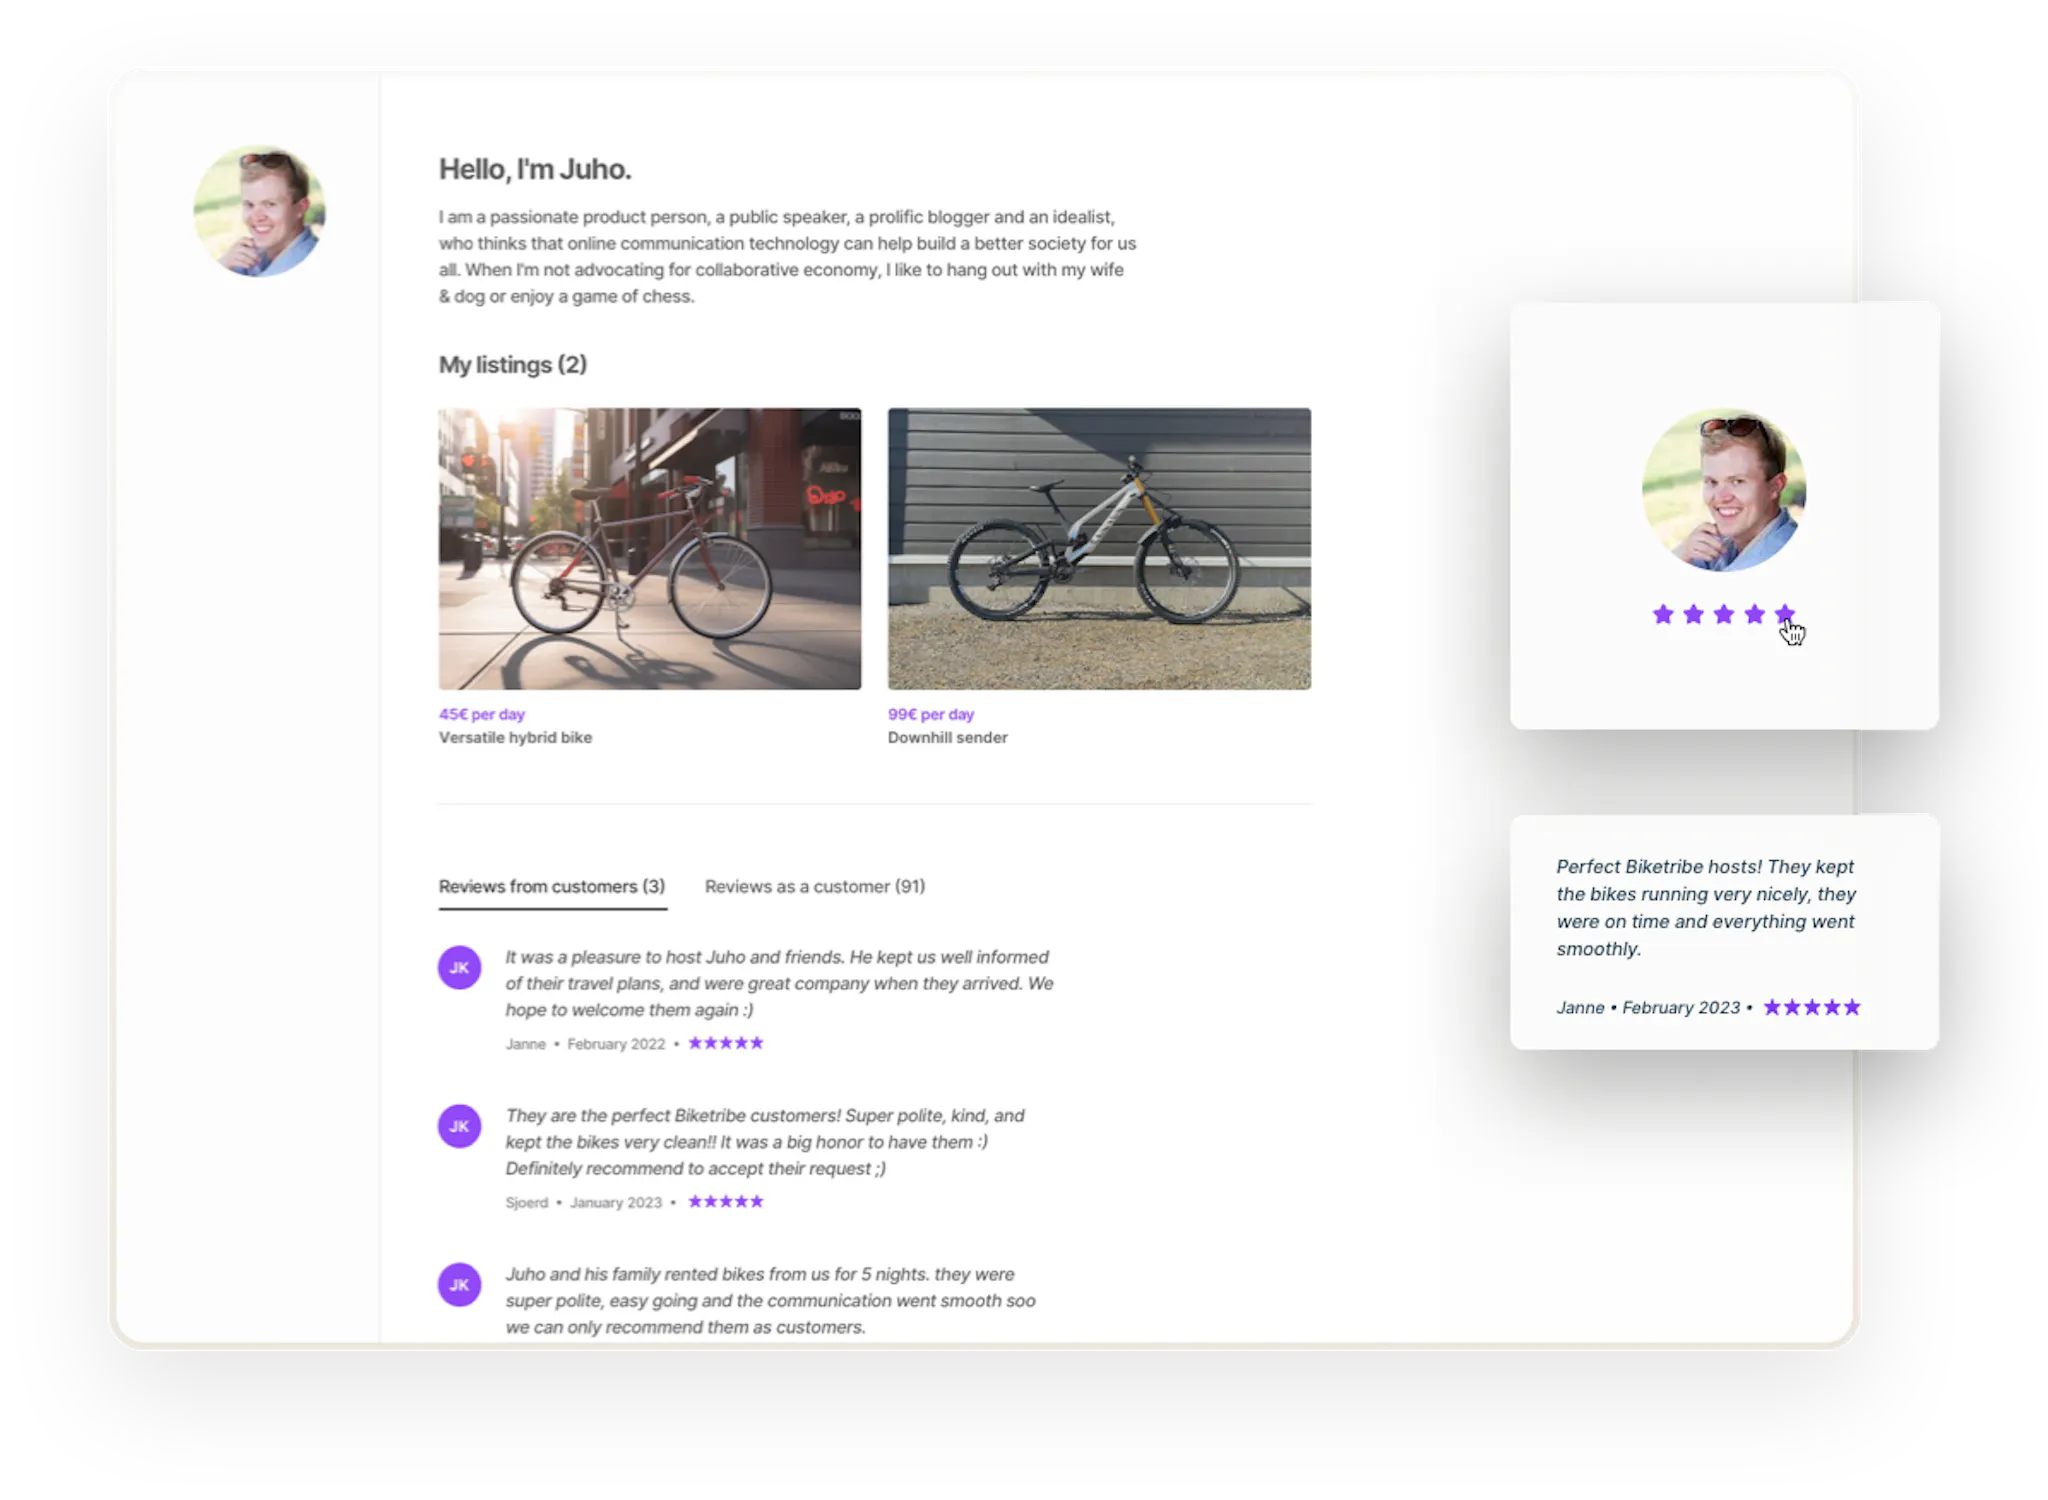This screenshot has height=1500, width=2048.
Task: Click the 99€ per day price
Action: point(930,714)
